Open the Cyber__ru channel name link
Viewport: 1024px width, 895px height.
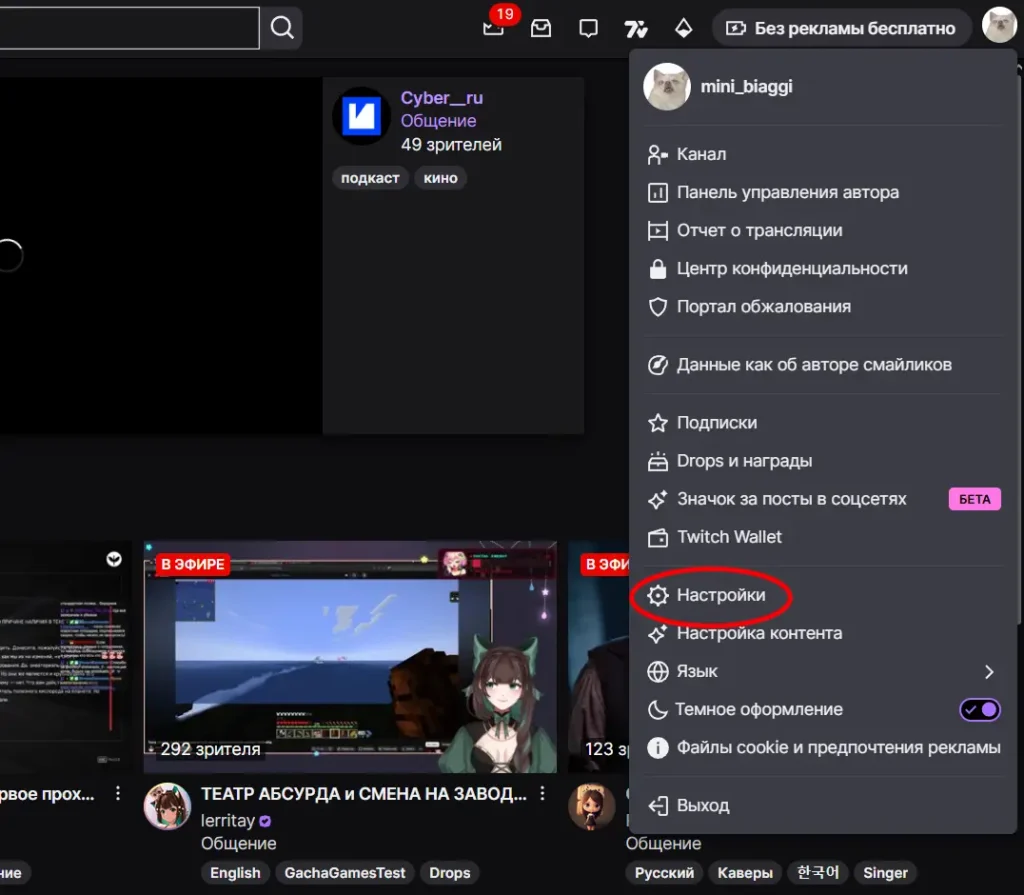point(441,98)
